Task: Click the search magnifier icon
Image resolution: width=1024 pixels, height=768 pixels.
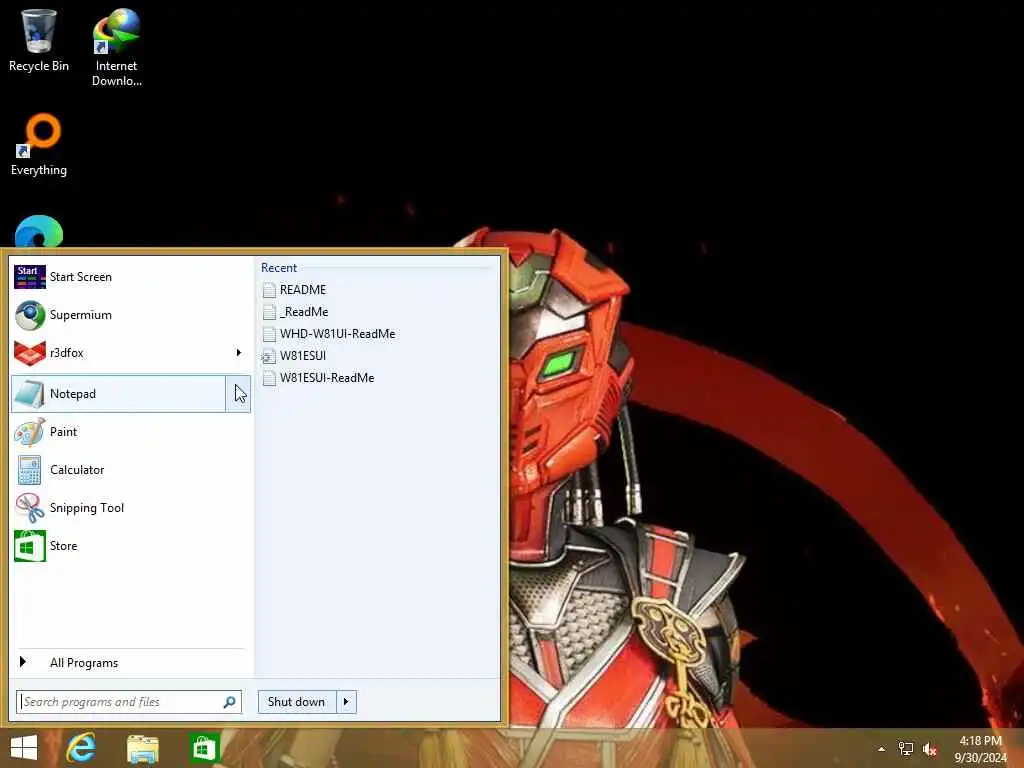Action: pos(229,702)
